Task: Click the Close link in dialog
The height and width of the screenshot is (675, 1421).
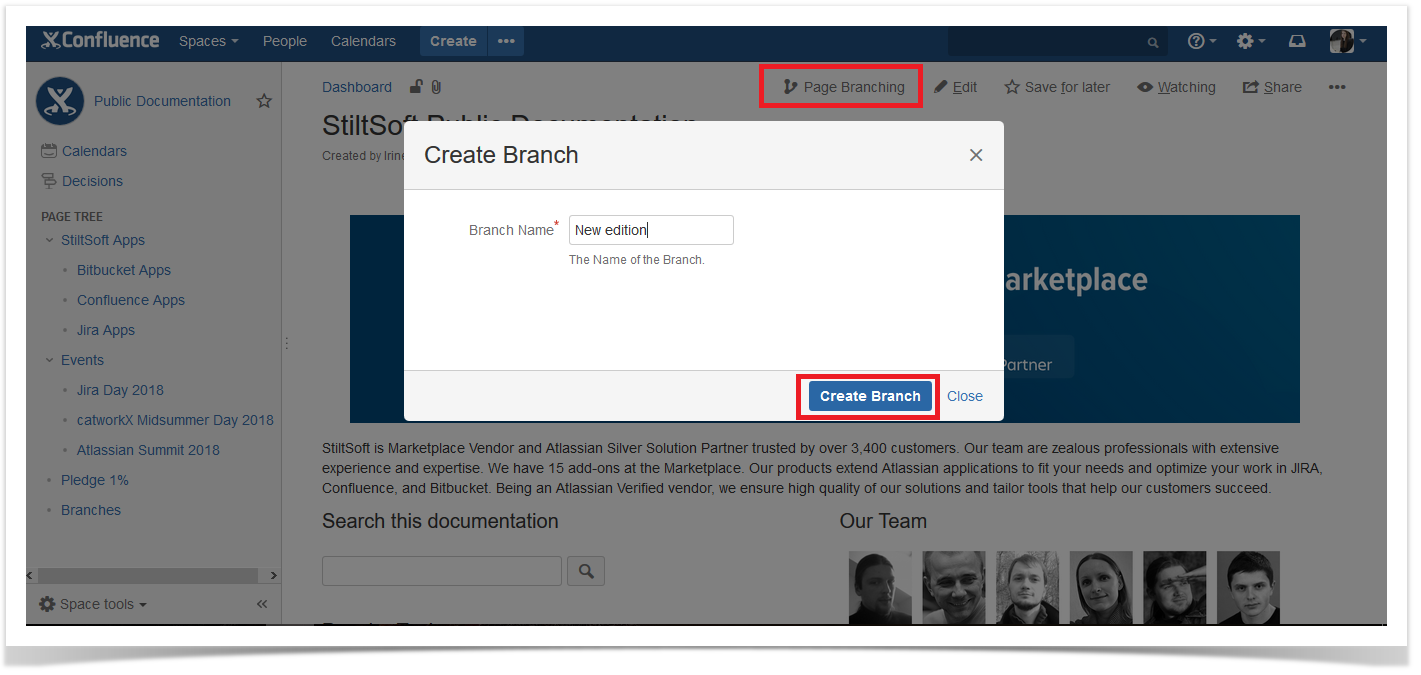Action: click(965, 396)
